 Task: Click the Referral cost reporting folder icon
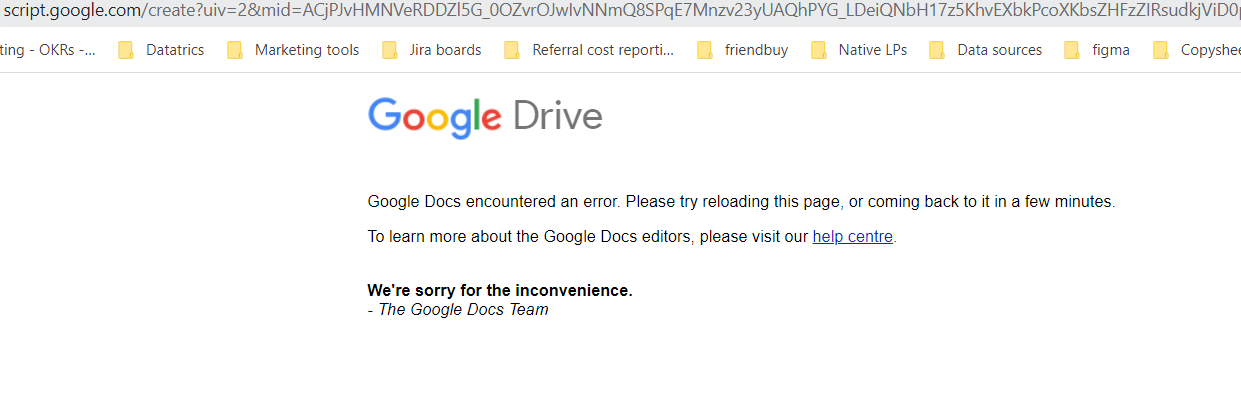512,50
